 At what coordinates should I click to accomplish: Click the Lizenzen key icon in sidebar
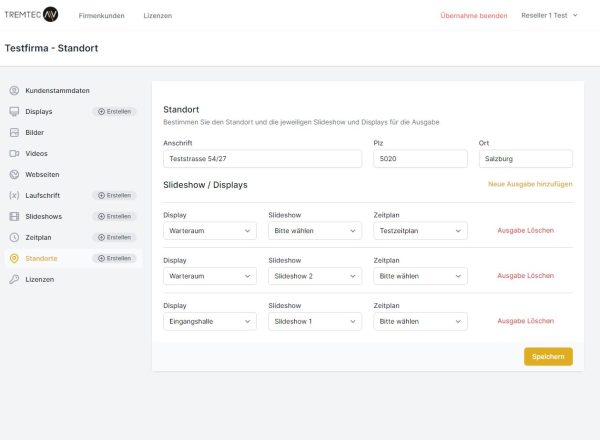click(x=14, y=280)
